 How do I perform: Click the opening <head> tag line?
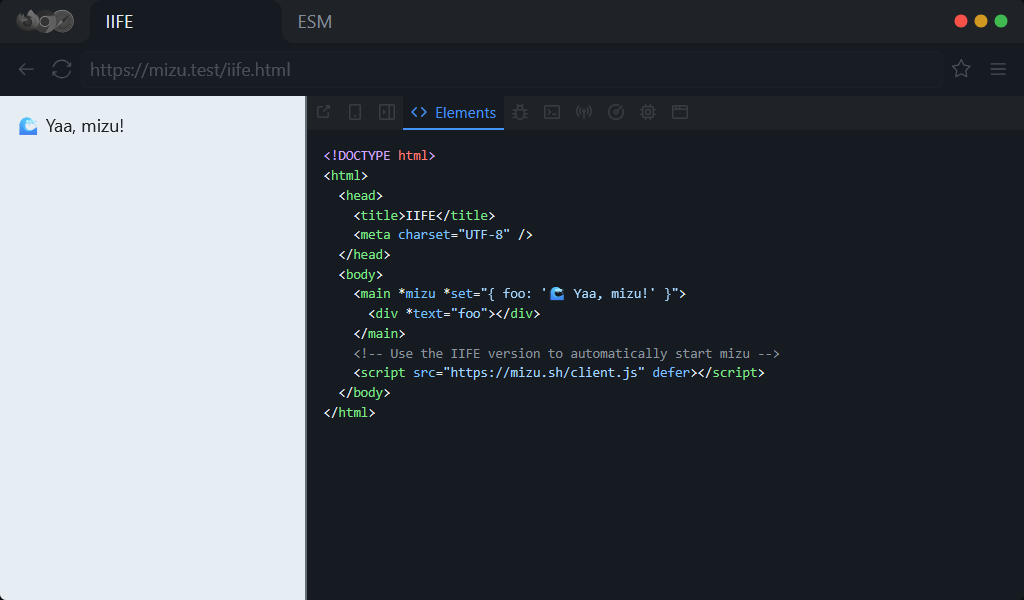[360, 195]
